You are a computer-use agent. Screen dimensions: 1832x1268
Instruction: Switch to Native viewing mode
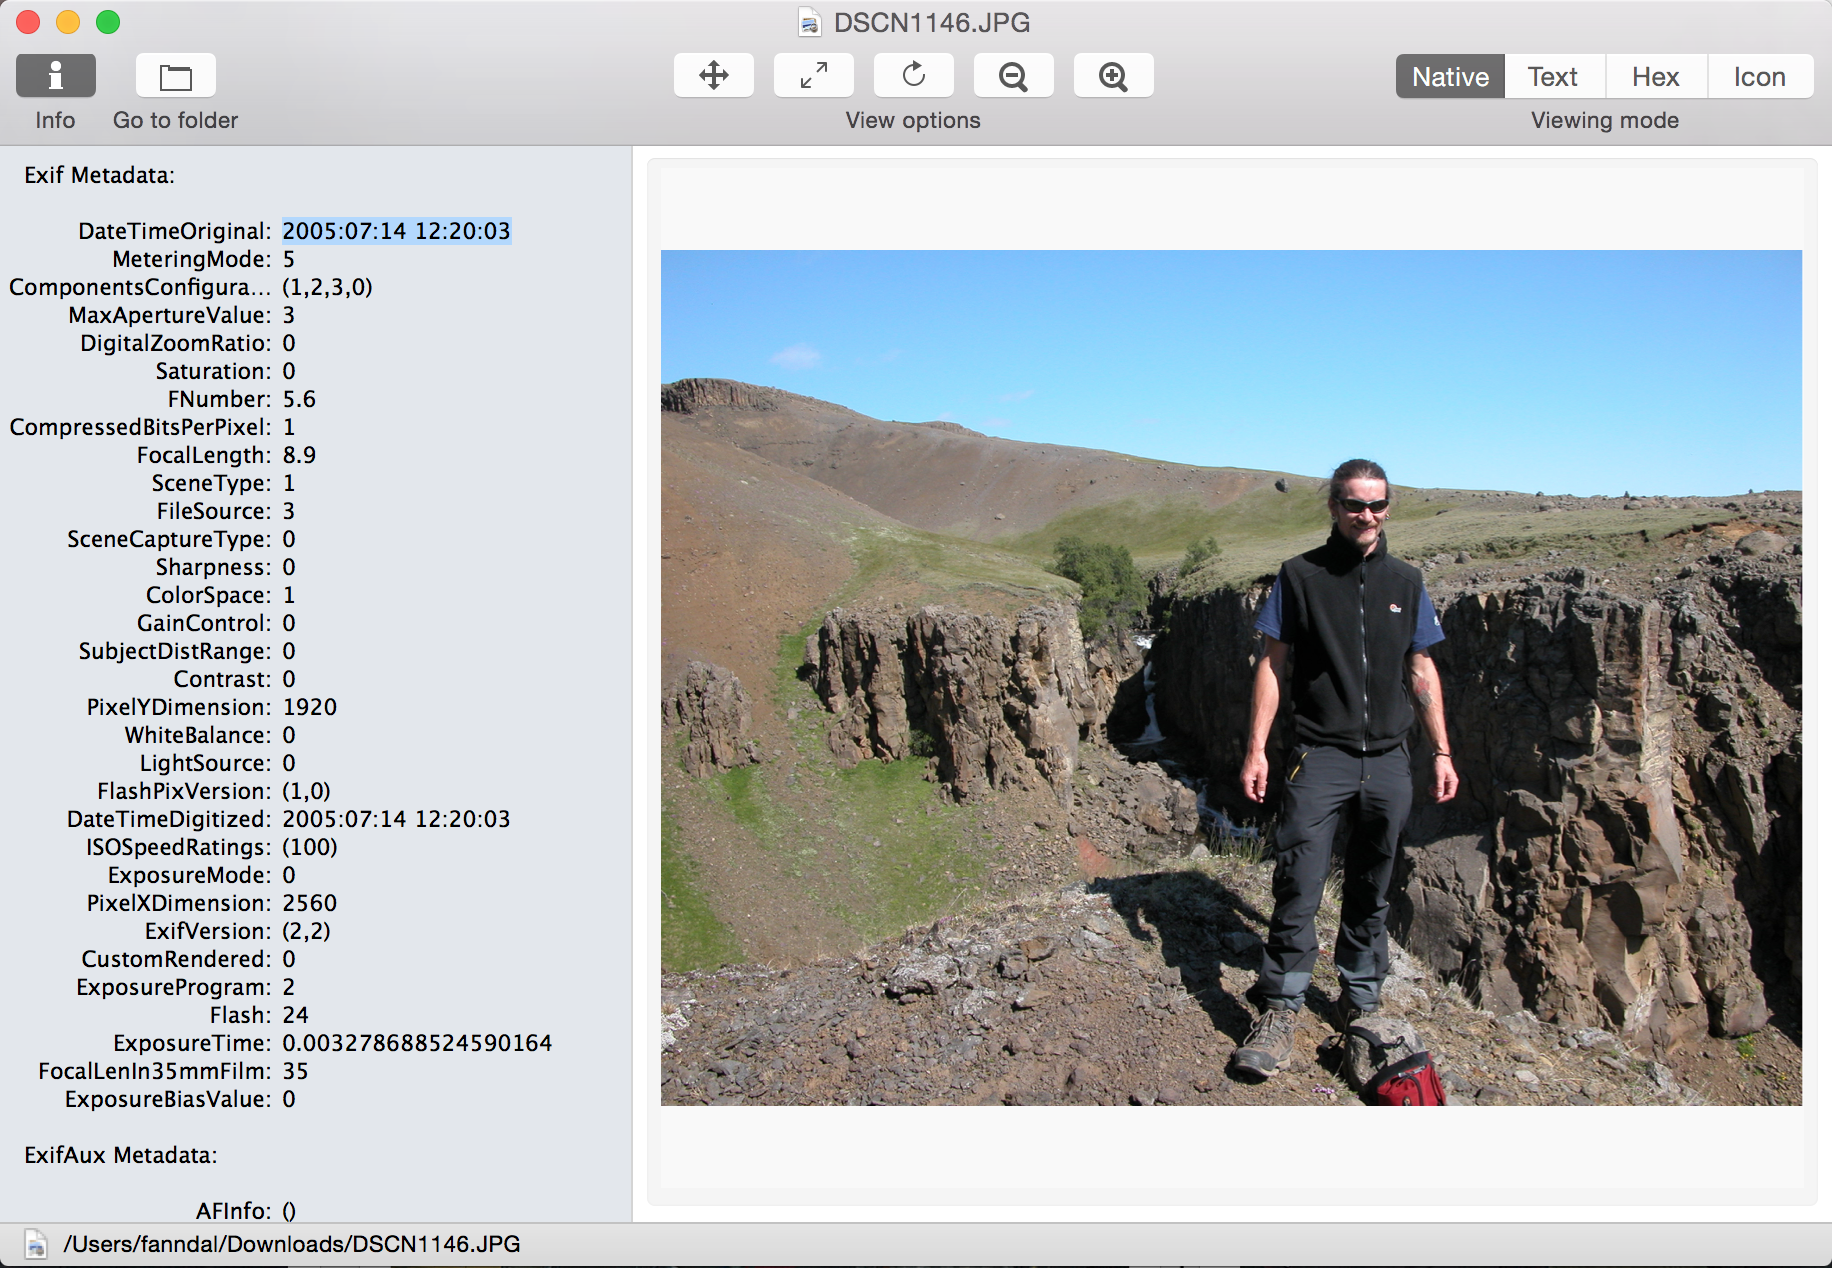coord(1450,77)
